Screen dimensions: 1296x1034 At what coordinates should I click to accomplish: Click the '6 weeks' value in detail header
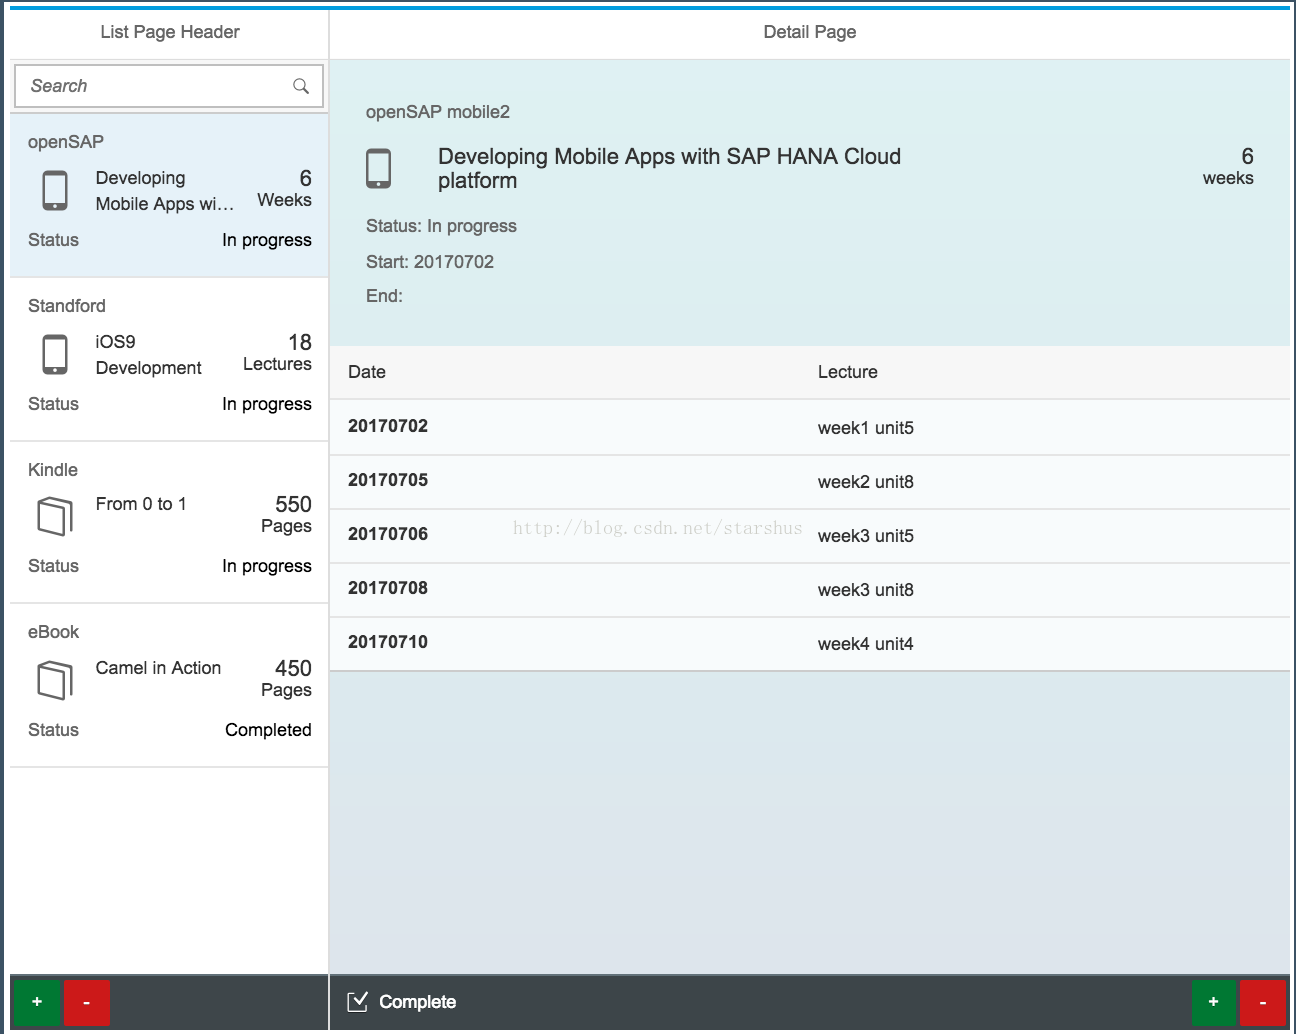click(x=1228, y=166)
